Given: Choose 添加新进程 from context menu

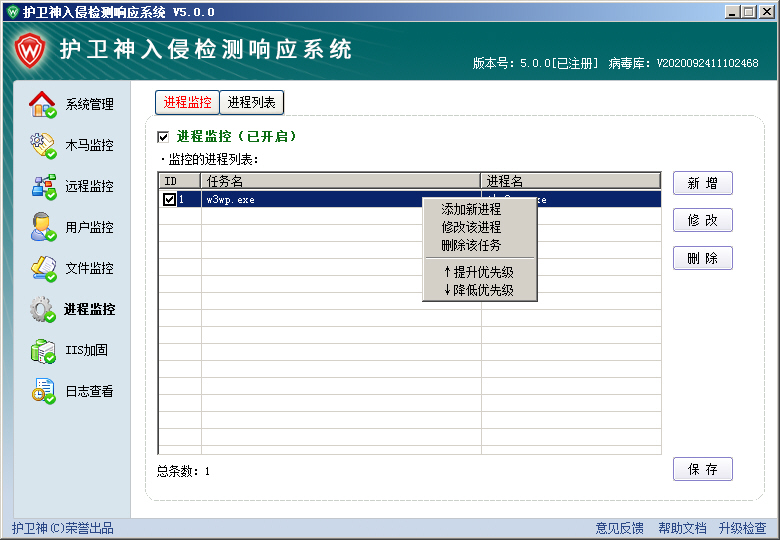Looking at the screenshot, I should pos(471,209).
